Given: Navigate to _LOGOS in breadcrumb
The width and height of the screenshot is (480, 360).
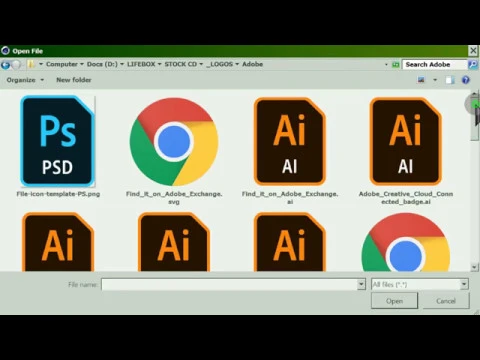Looking at the screenshot, I should point(219,64).
